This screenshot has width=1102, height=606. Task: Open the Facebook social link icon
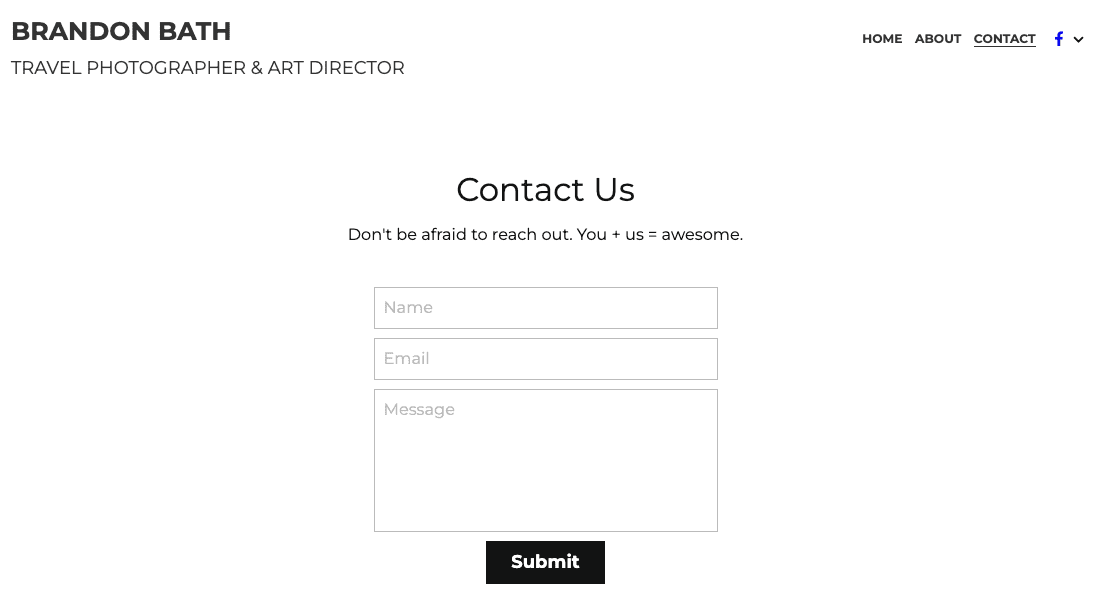(1058, 39)
